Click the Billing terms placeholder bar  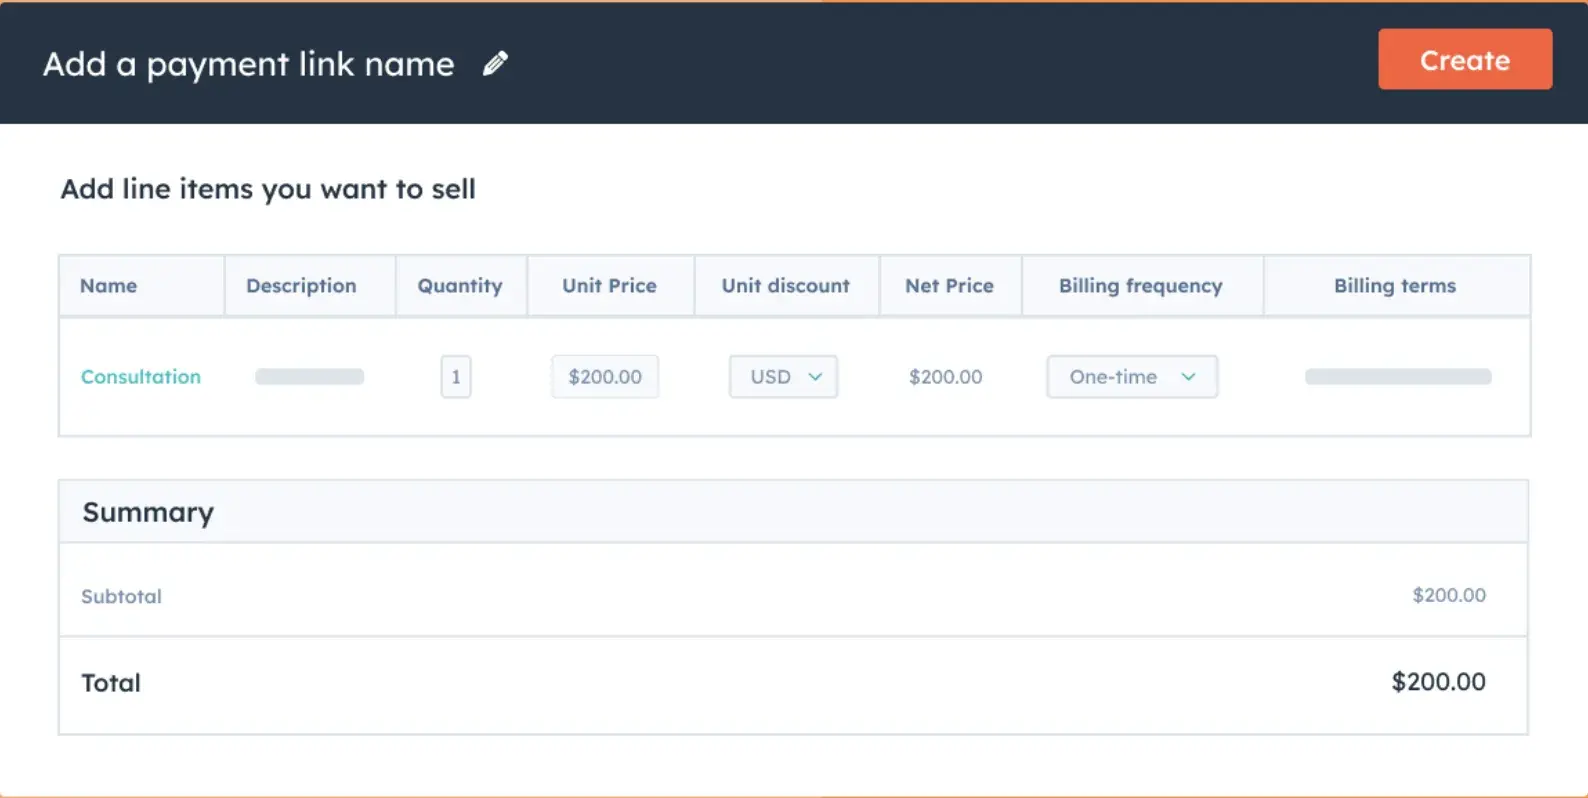tap(1398, 377)
